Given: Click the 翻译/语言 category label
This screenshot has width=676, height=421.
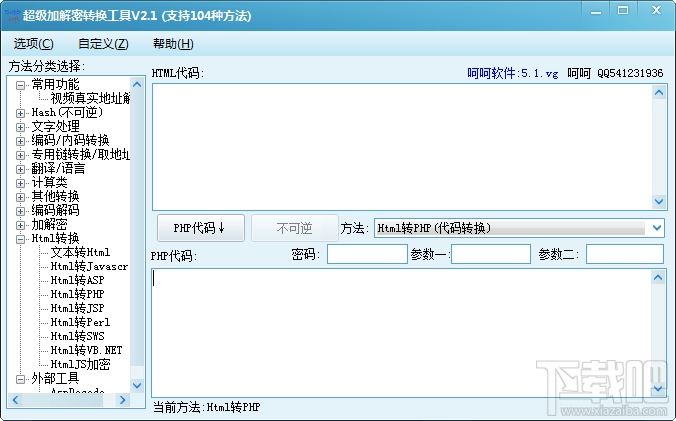Looking at the screenshot, I should (58, 168).
